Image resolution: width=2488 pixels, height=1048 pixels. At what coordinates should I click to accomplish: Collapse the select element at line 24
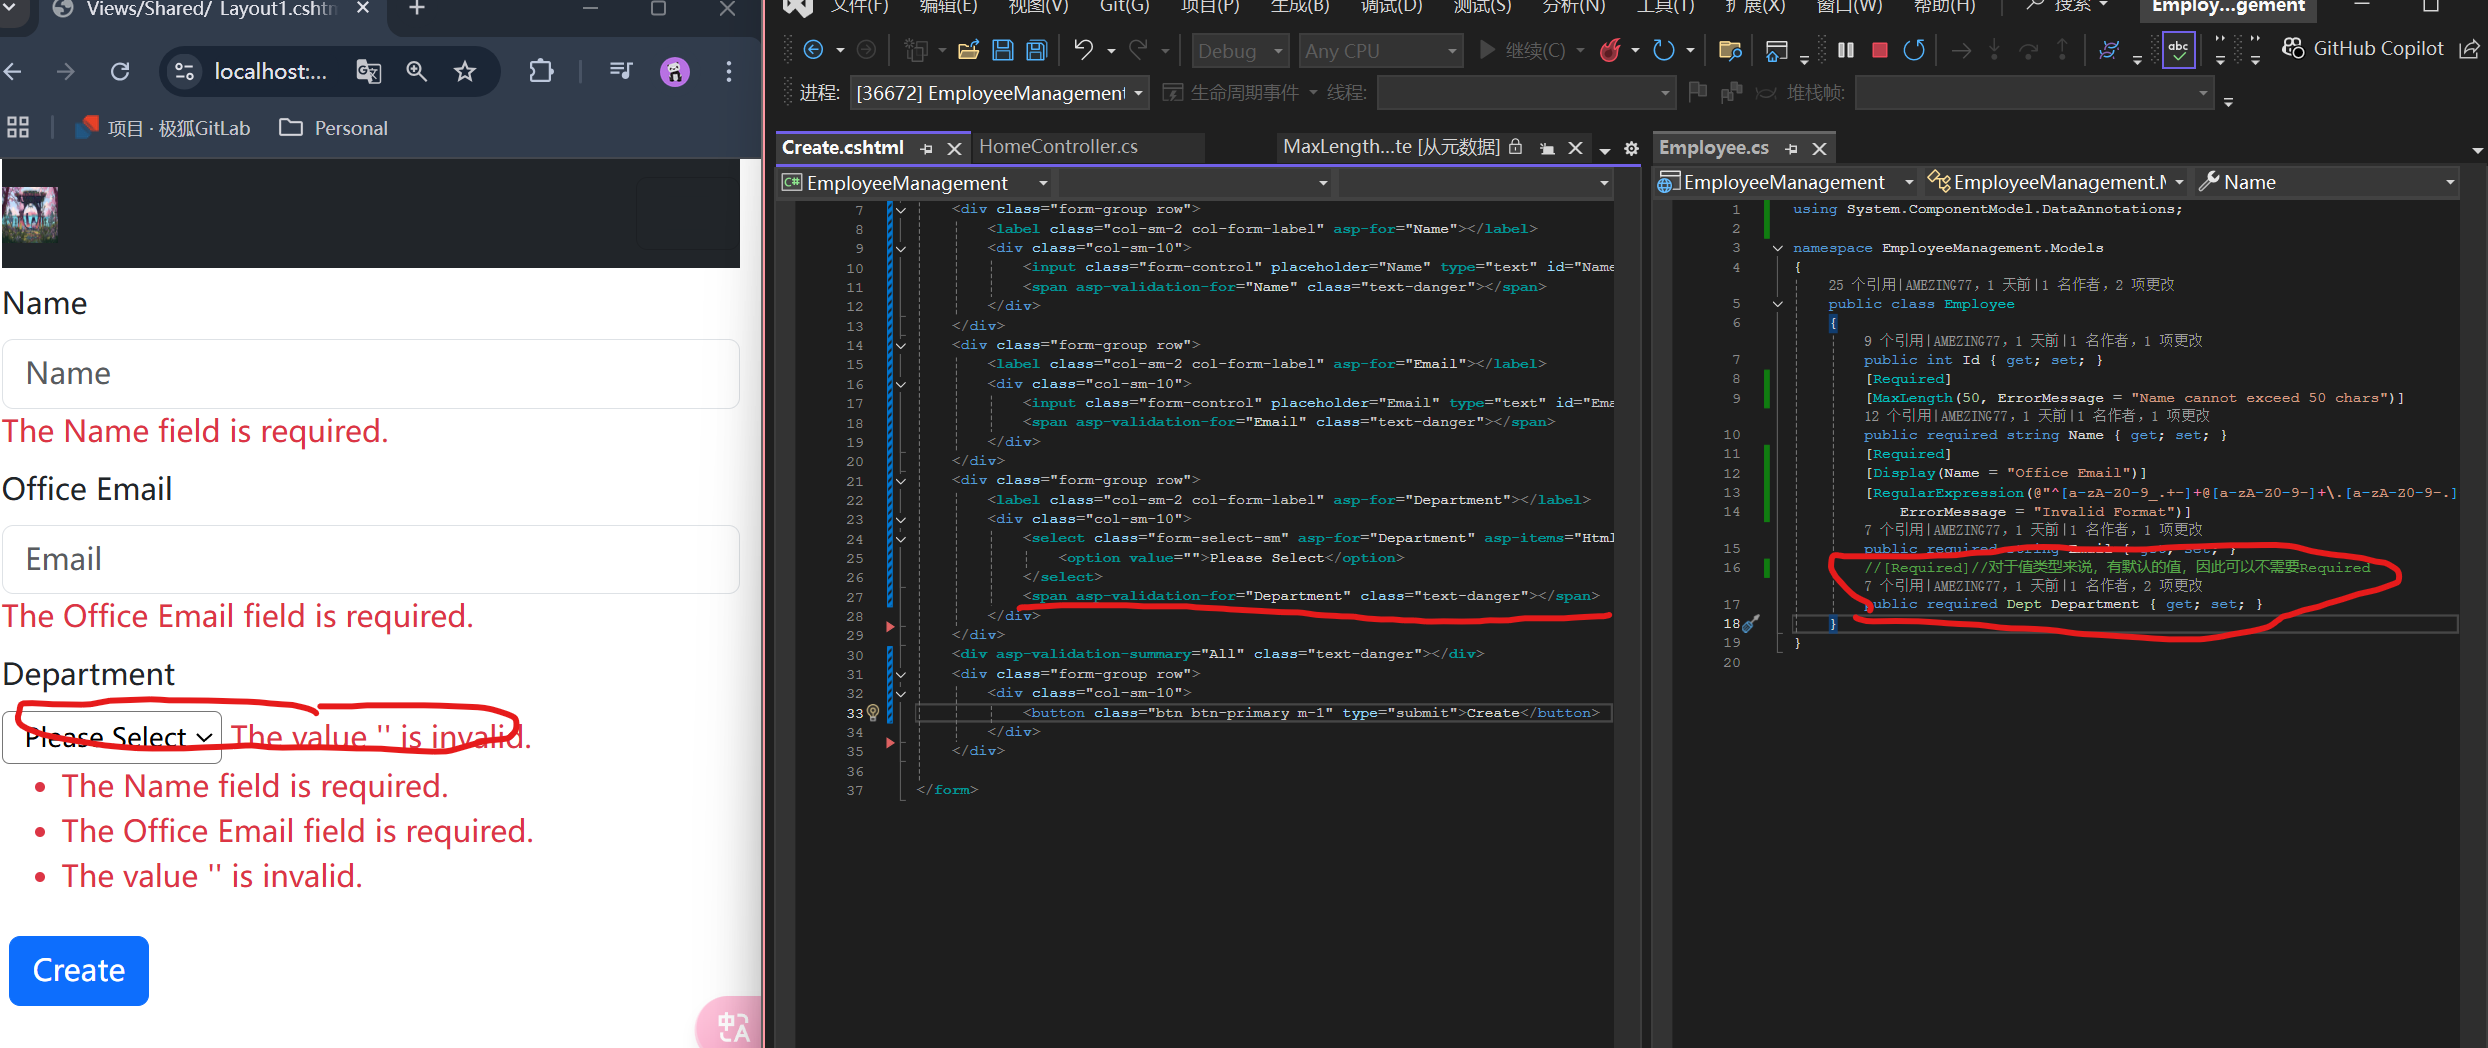coord(901,539)
